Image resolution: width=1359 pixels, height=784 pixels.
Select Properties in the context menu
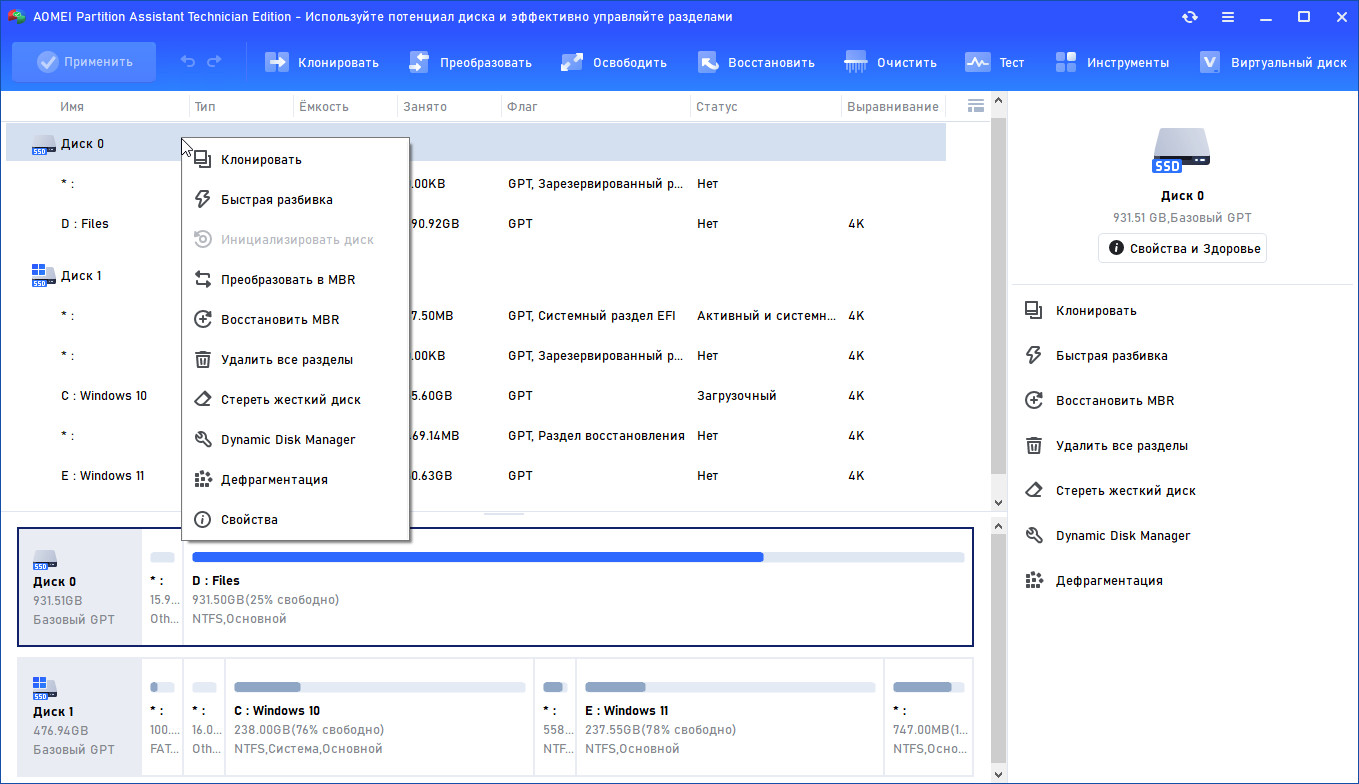pos(249,520)
